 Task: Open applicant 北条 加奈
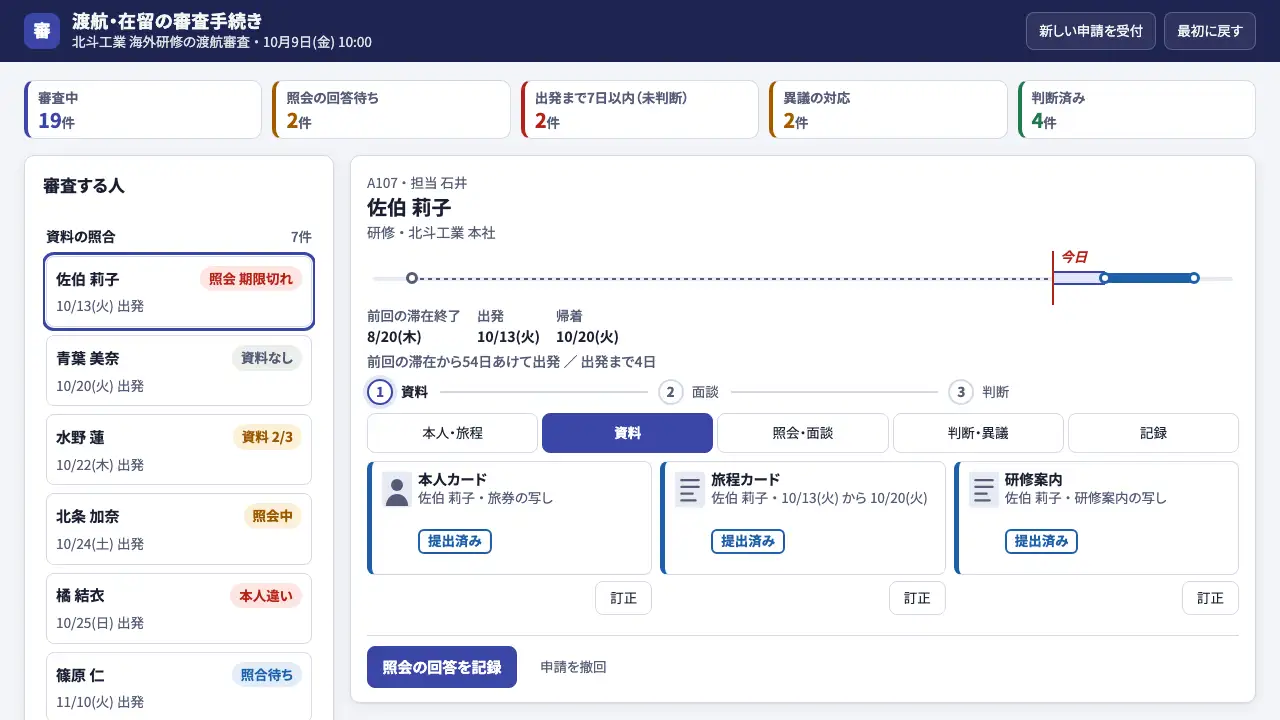coord(179,529)
